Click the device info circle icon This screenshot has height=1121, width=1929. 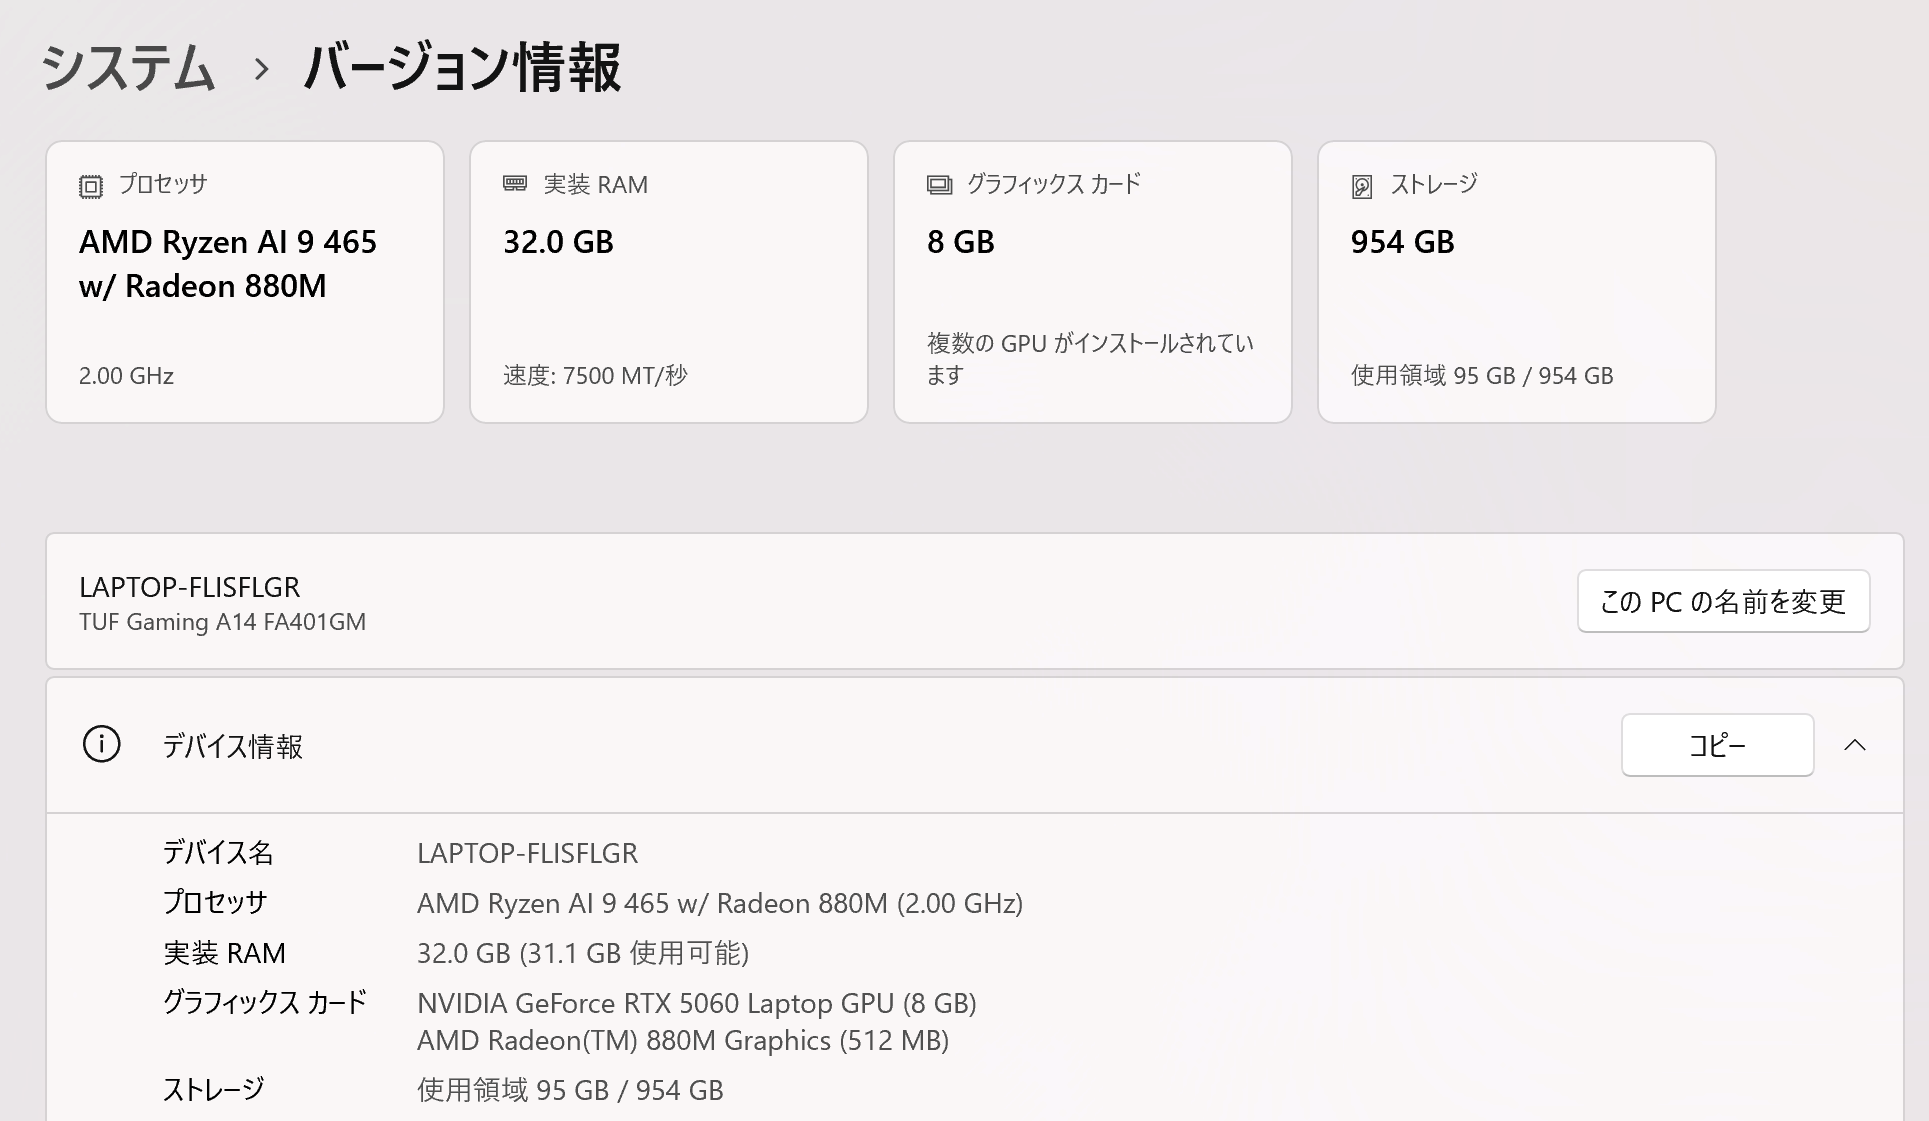101,745
